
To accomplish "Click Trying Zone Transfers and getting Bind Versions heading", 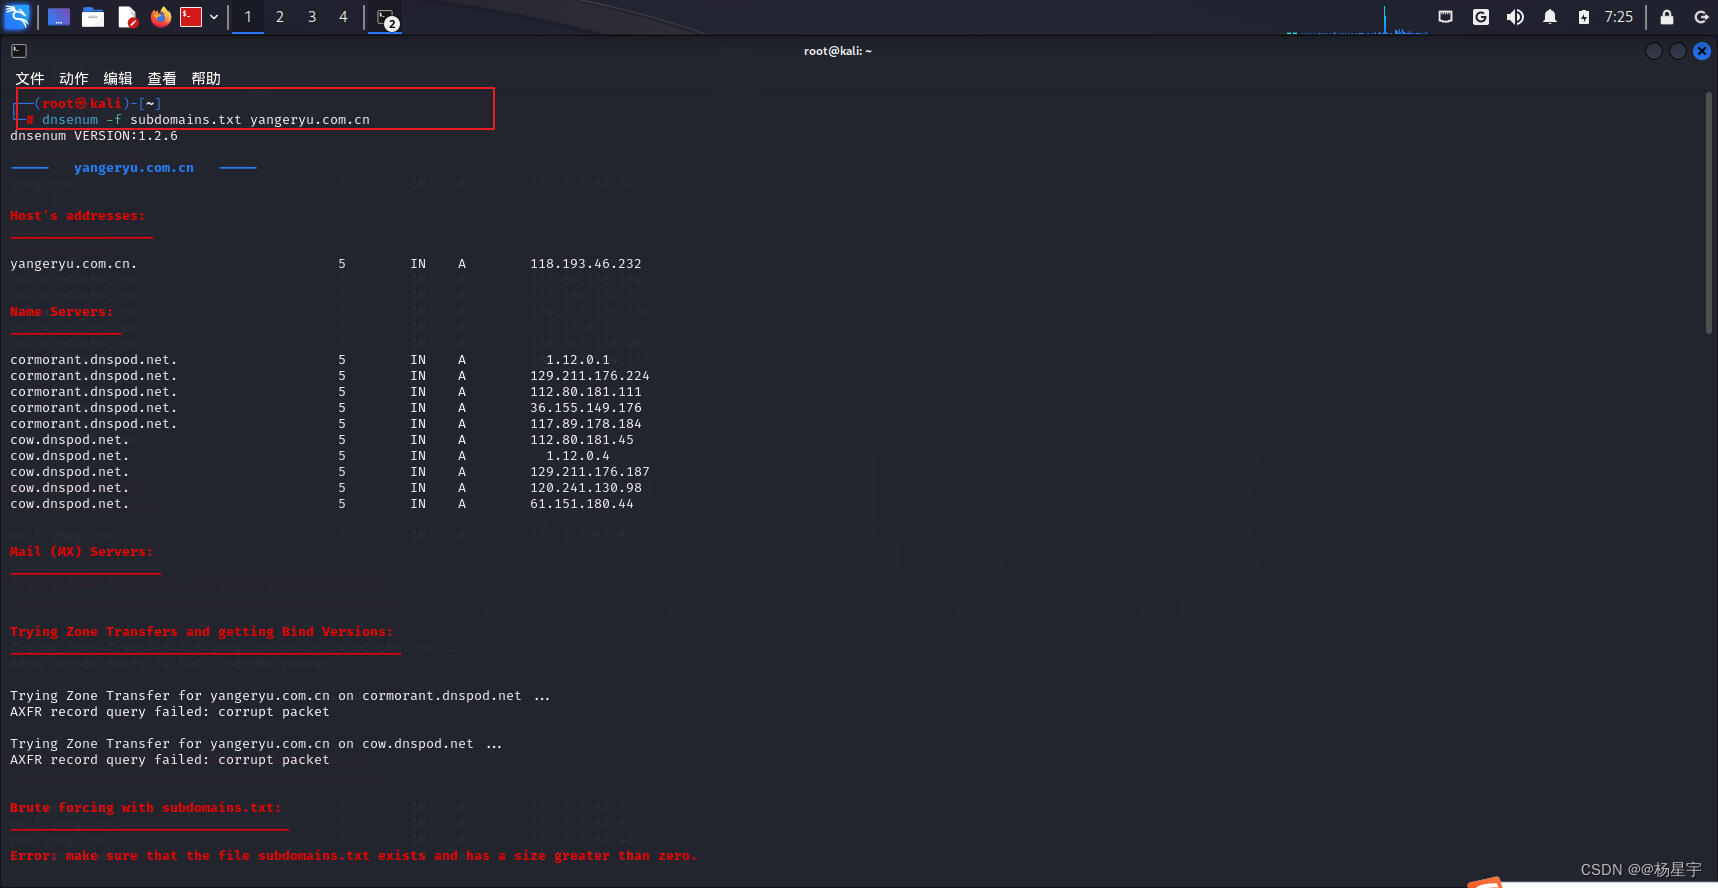I will click(x=202, y=632).
